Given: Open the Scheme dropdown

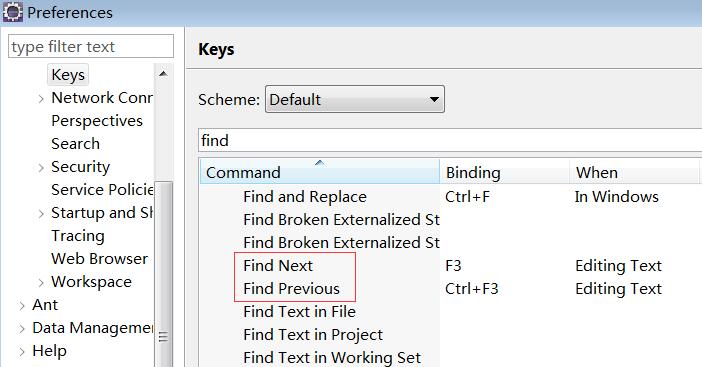Looking at the screenshot, I should coord(355,99).
